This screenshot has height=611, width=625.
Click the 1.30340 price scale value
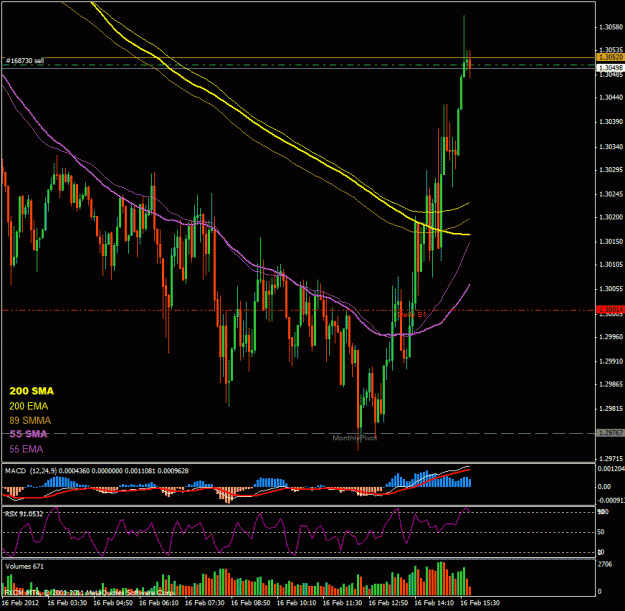[x=611, y=147]
